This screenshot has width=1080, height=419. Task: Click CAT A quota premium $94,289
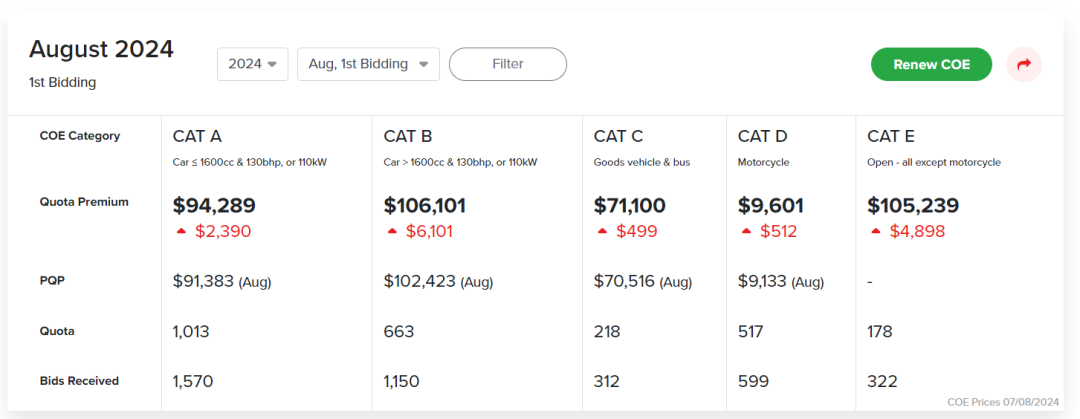pos(214,206)
